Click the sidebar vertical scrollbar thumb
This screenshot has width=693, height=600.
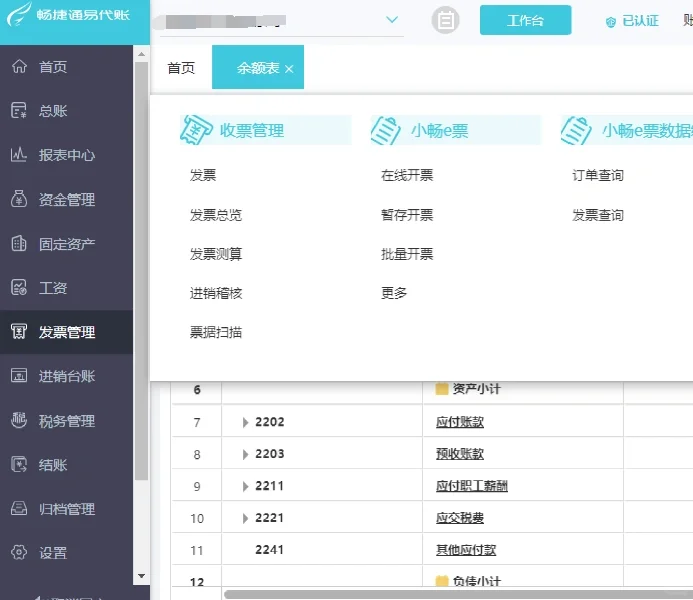[141, 271]
